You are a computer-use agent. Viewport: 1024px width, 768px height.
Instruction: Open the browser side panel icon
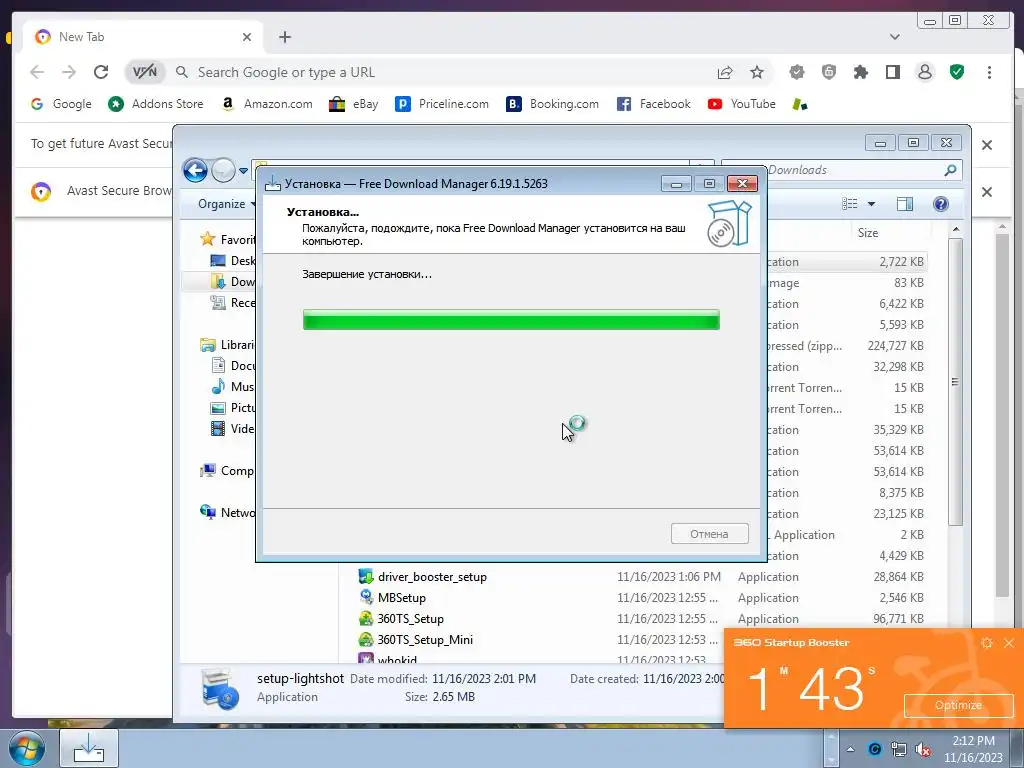pos(893,72)
